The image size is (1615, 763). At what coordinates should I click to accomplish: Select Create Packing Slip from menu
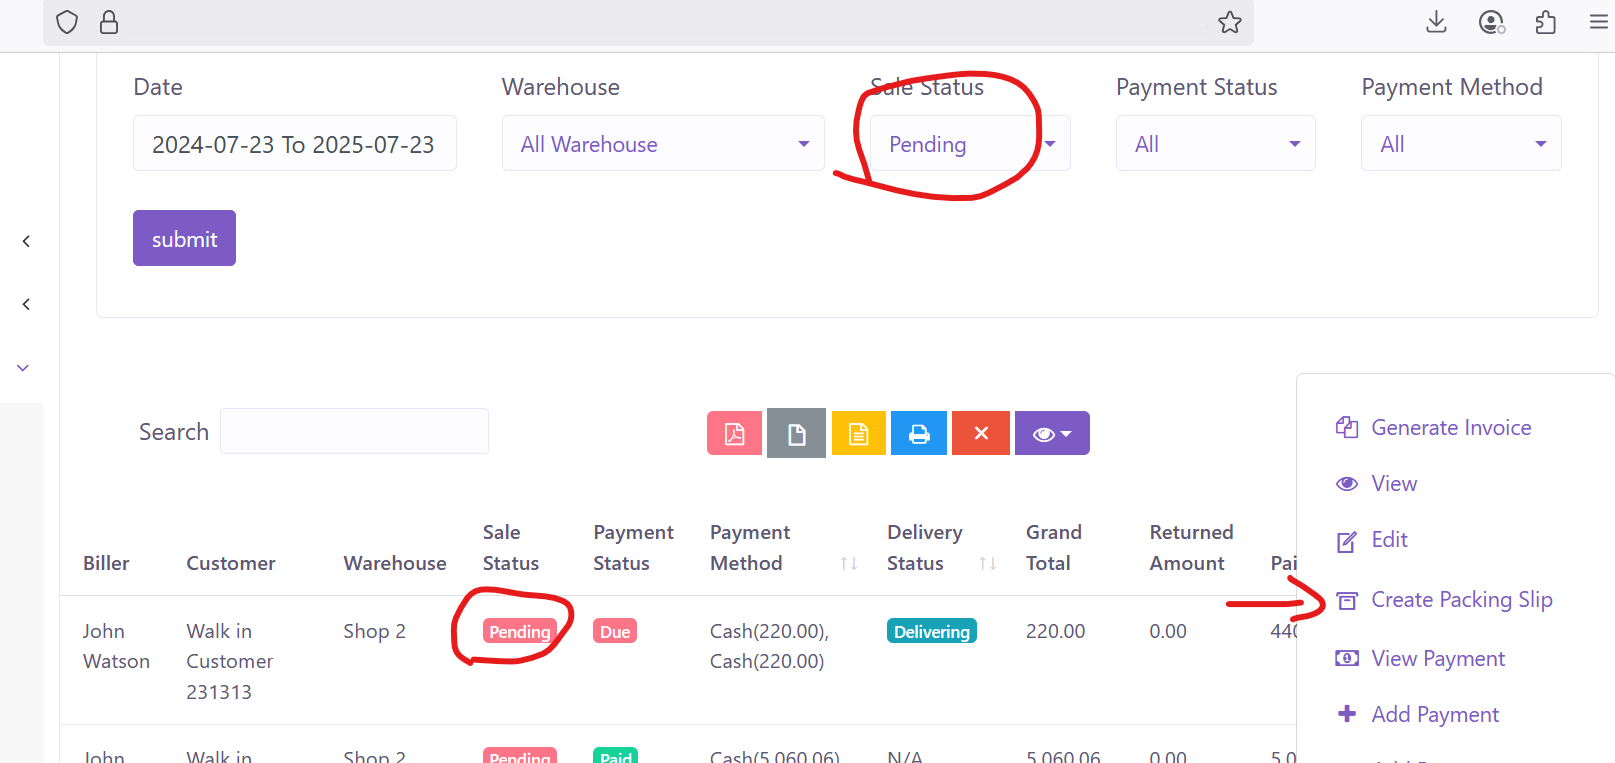tap(1461, 600)
